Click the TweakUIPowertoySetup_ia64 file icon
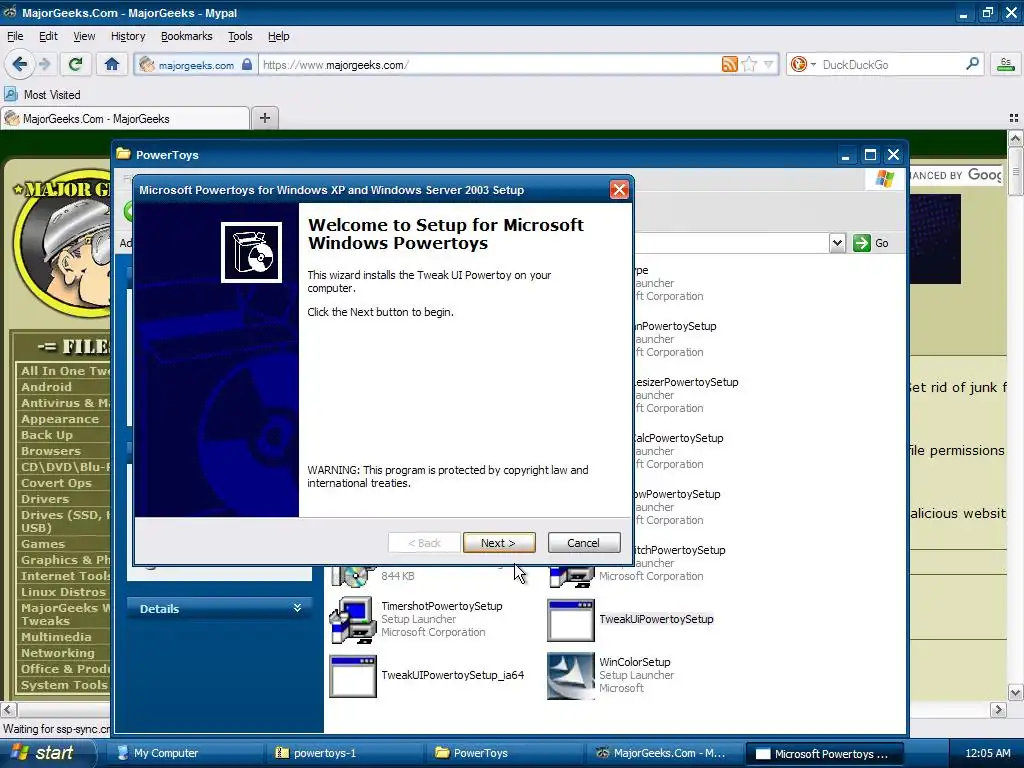1024x768 pixels. point(353,676)
